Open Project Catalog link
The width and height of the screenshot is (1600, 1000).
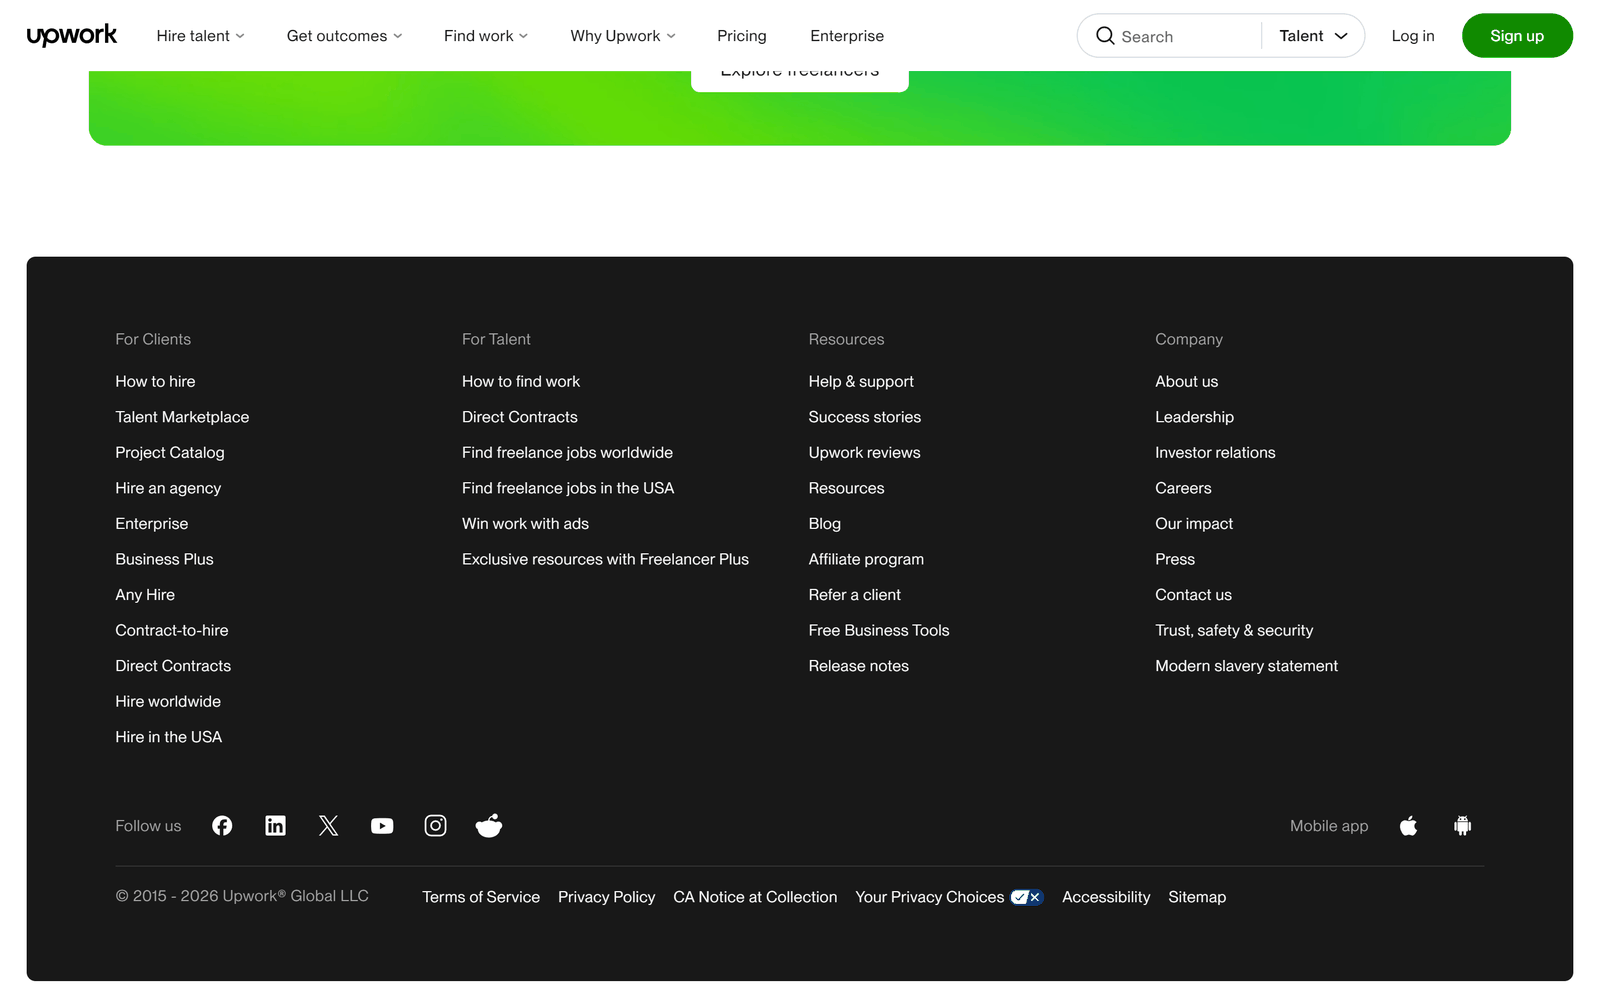click(170, 453)
